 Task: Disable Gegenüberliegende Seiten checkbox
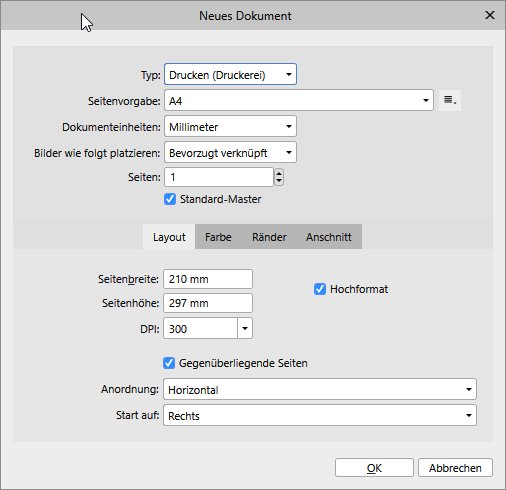tap(169, 363)
